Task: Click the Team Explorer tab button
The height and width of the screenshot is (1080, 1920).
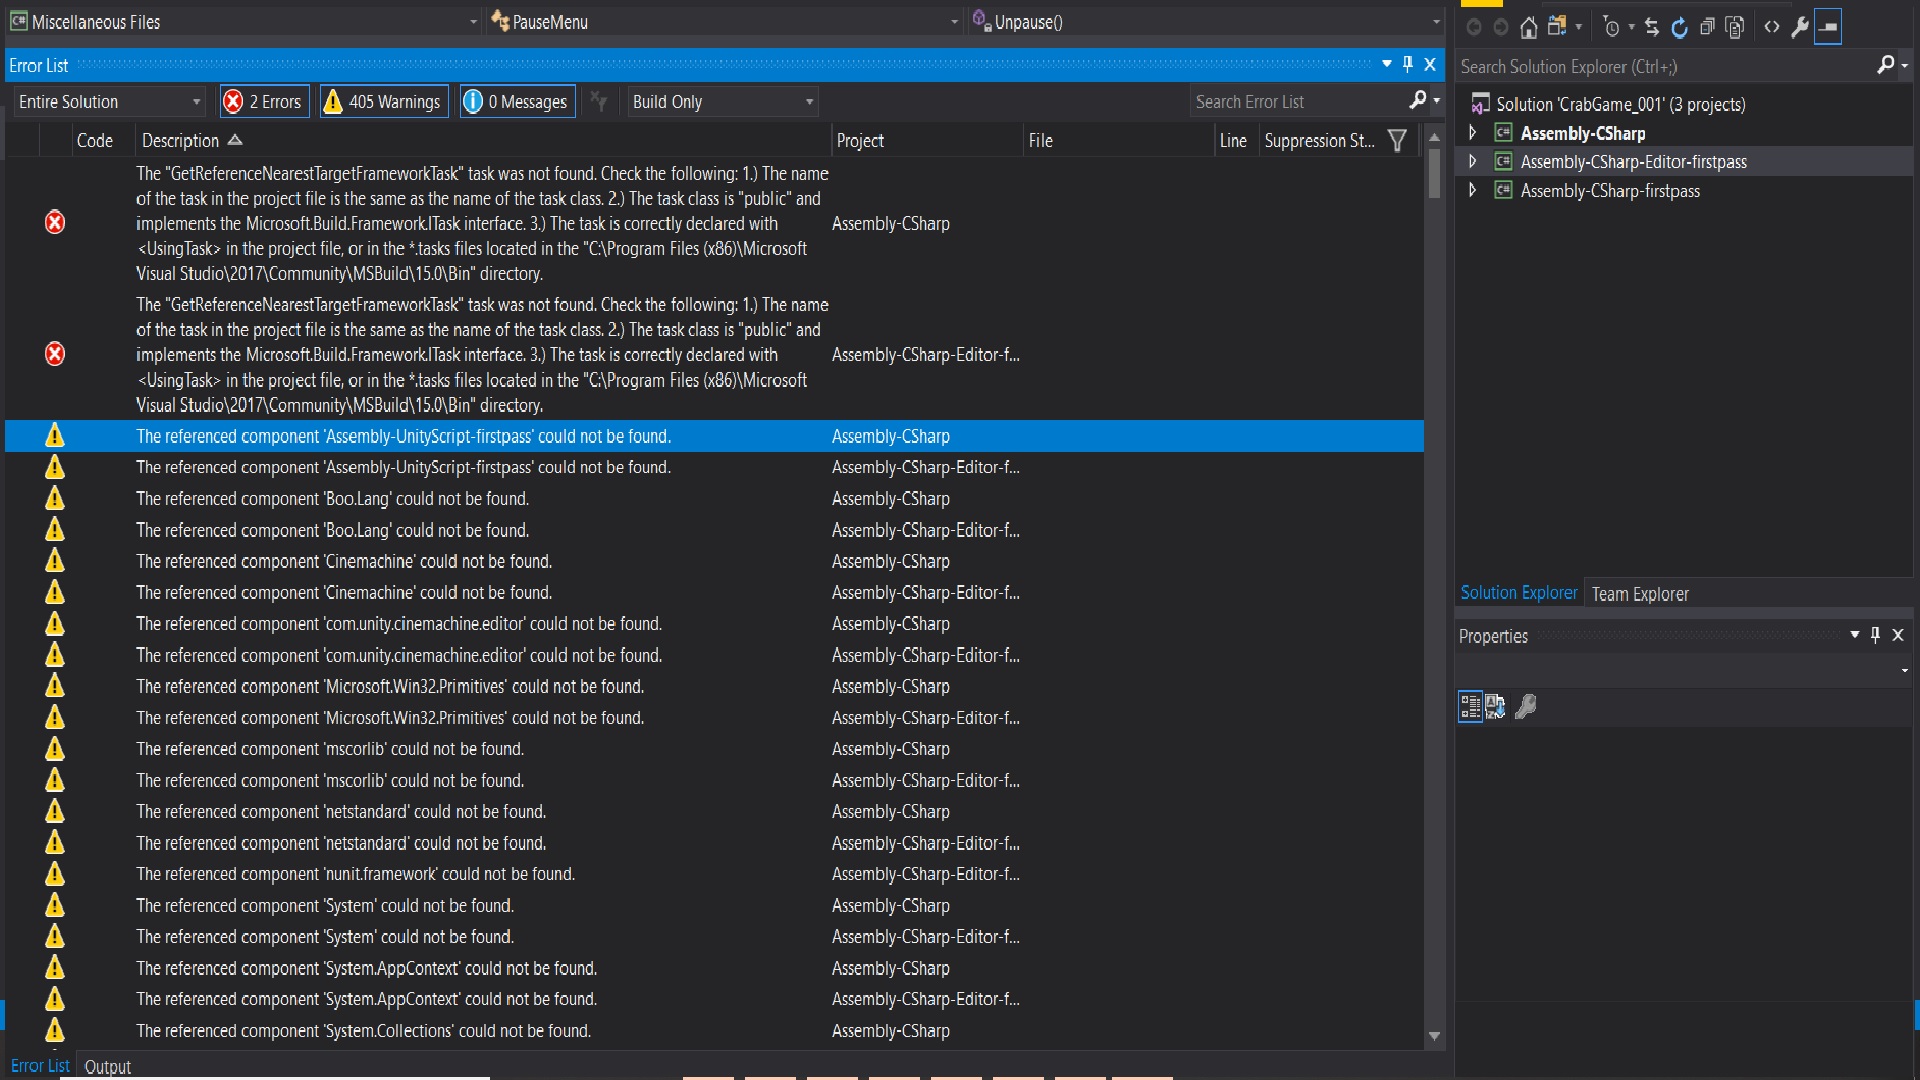Action: (x=1640, y=592)
